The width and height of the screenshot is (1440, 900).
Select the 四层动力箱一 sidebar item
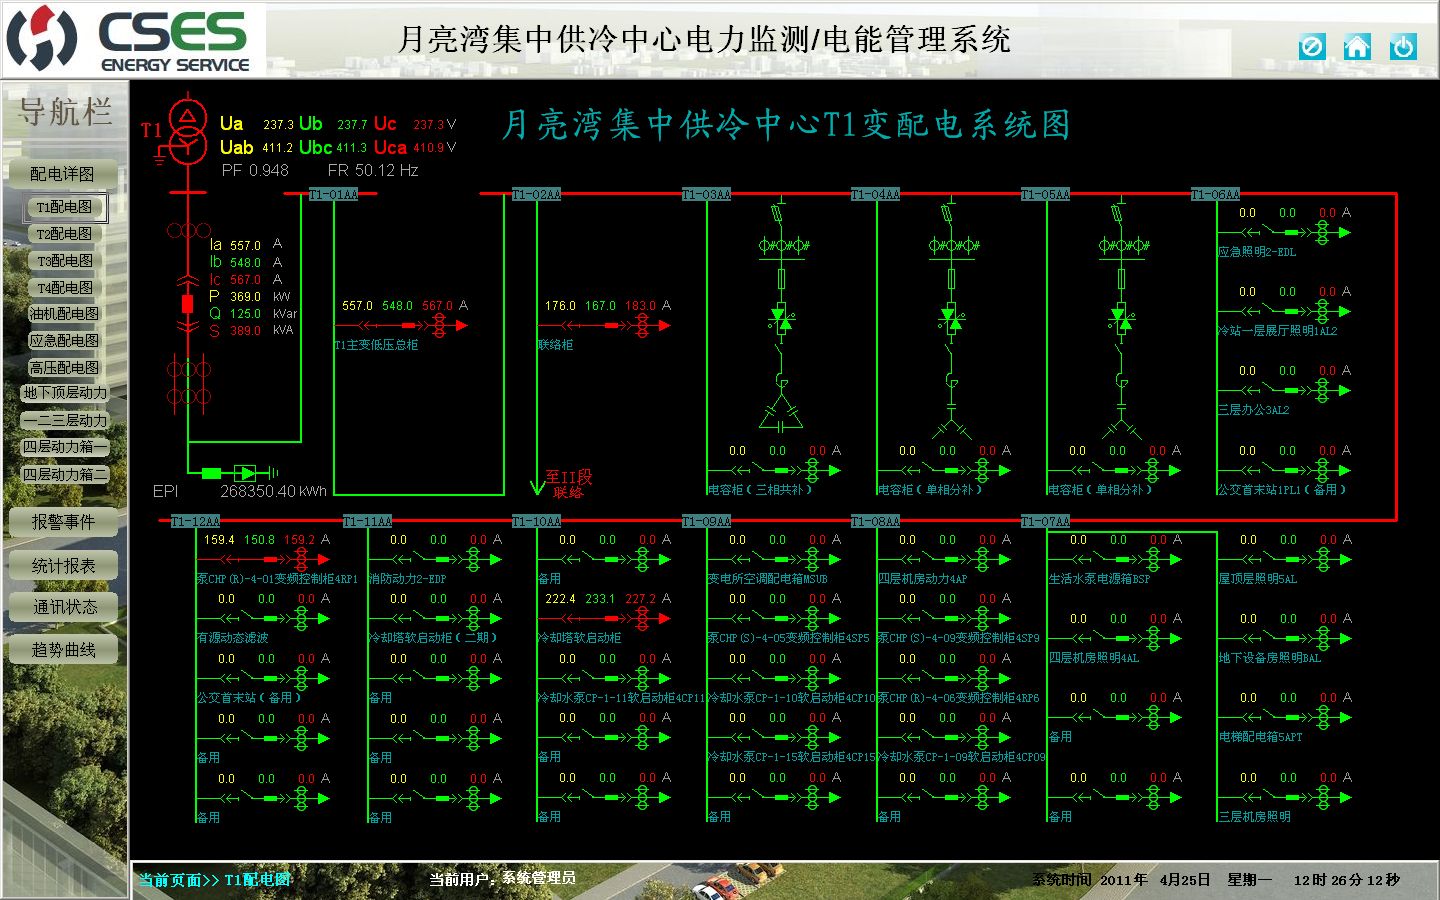point(64,447)
